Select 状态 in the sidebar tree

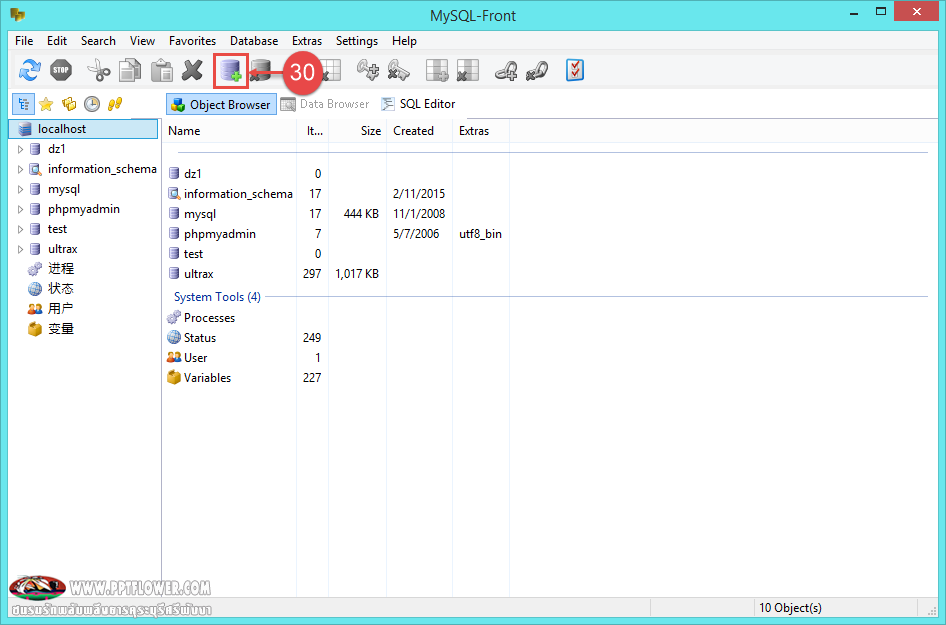coord(61,289)
